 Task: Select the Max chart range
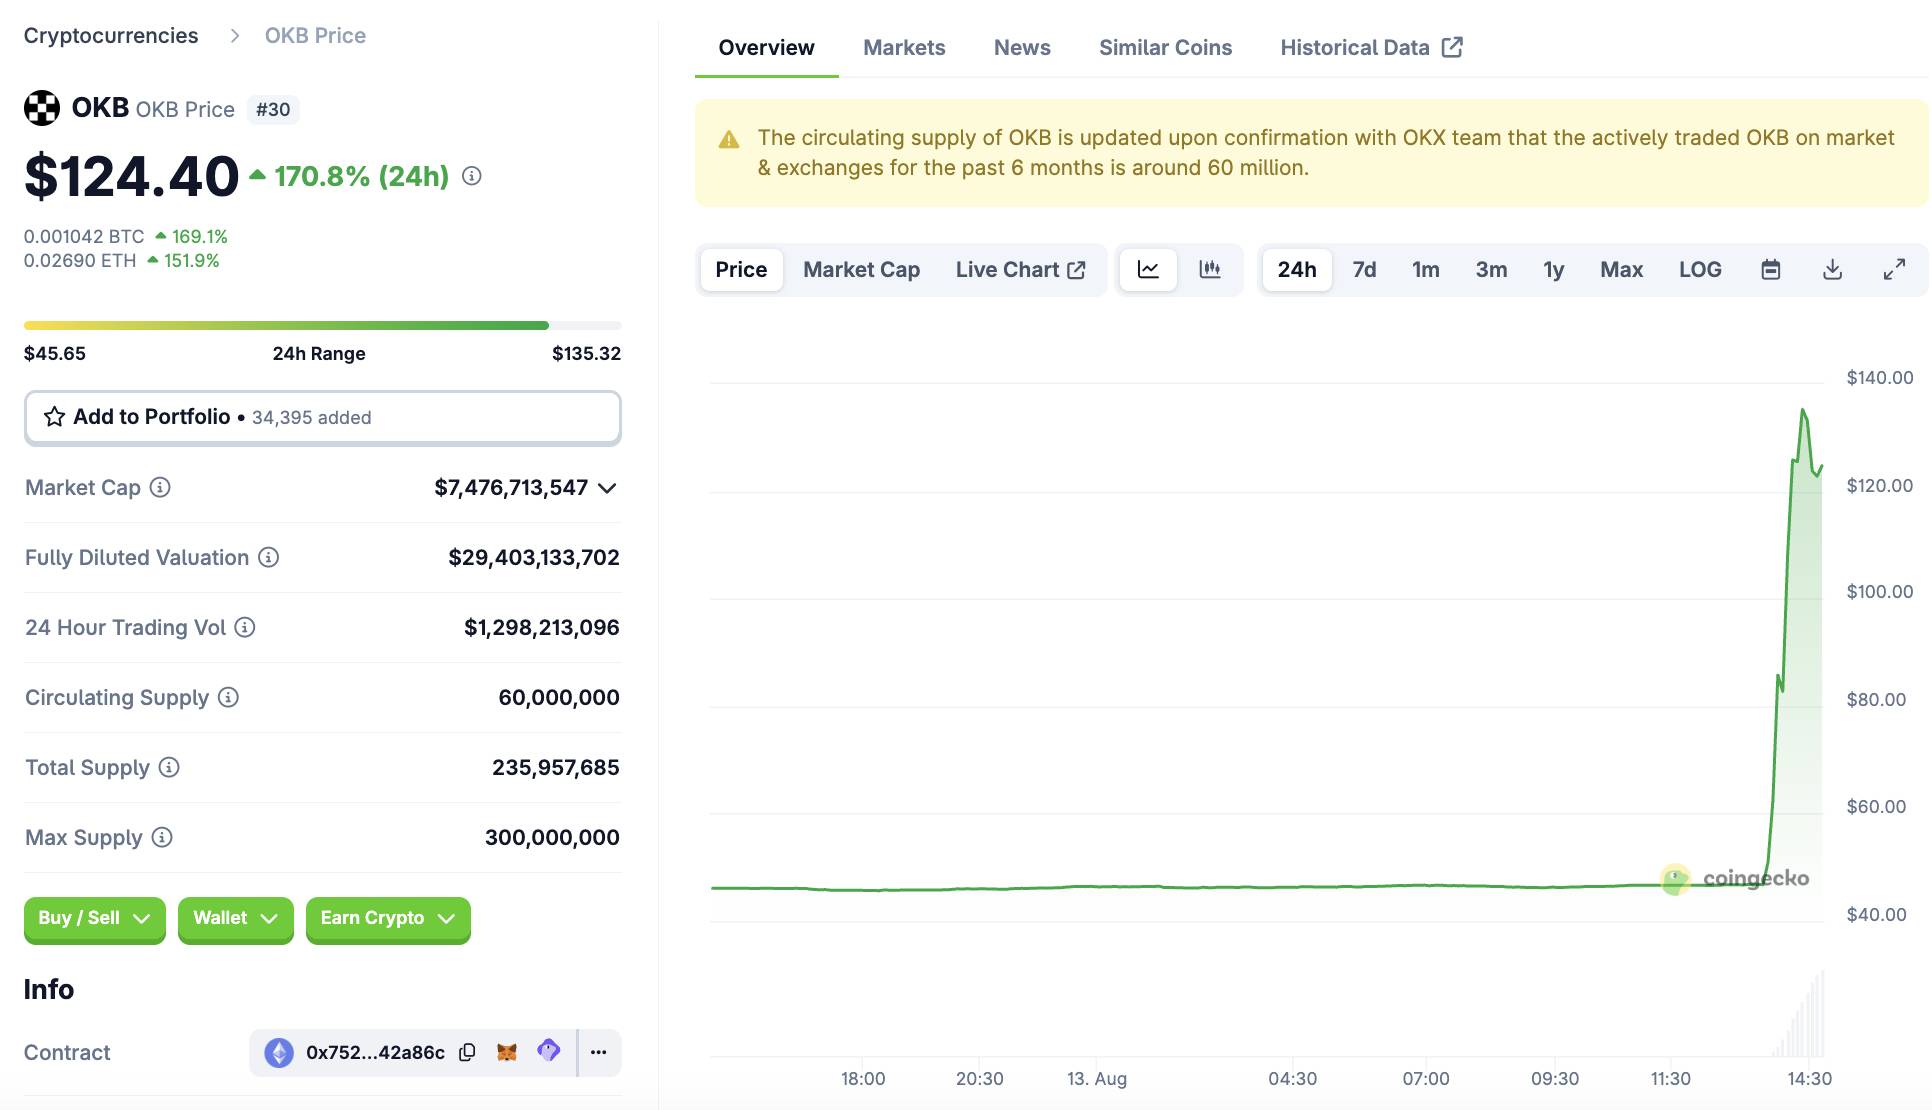1621,270
